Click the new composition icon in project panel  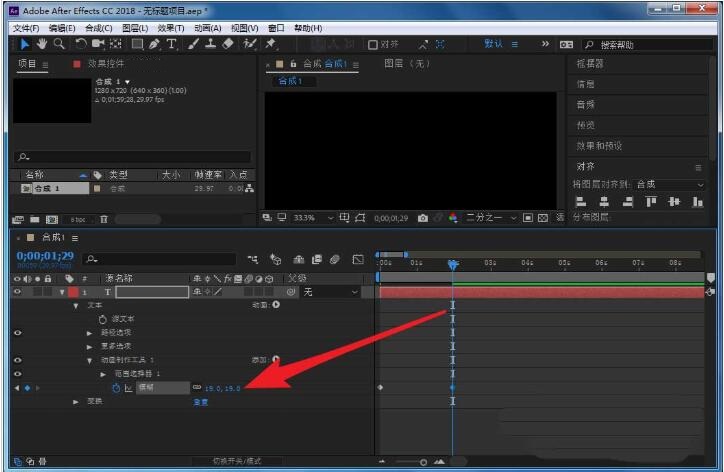52,219
